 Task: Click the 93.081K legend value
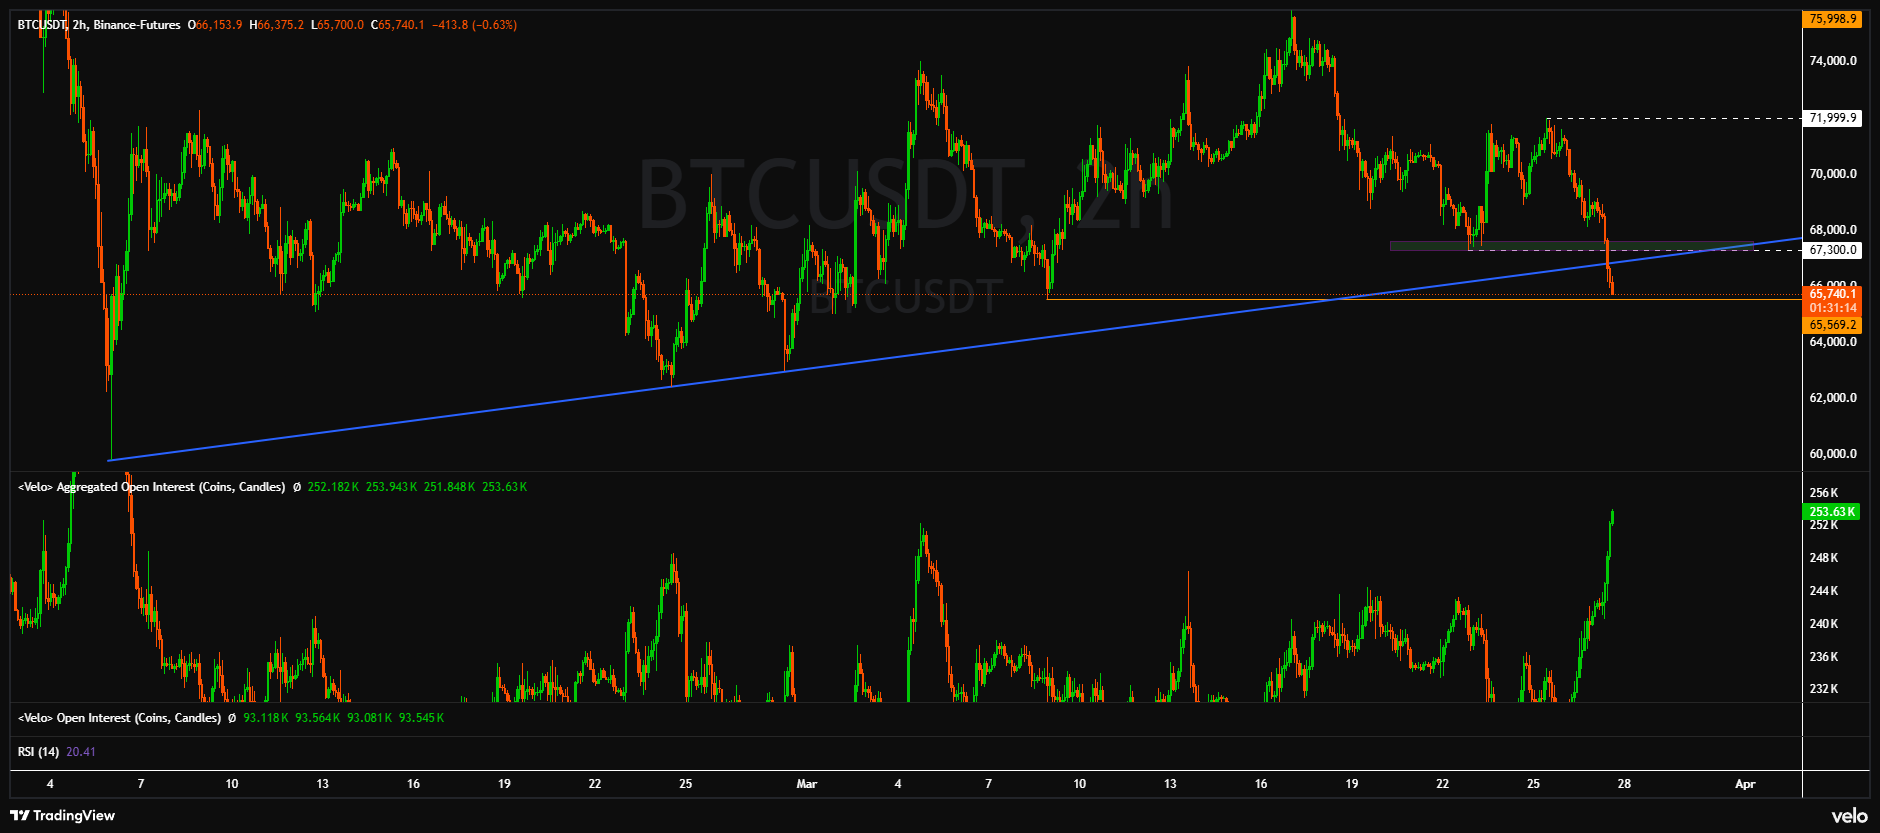[x=370, y=718]
